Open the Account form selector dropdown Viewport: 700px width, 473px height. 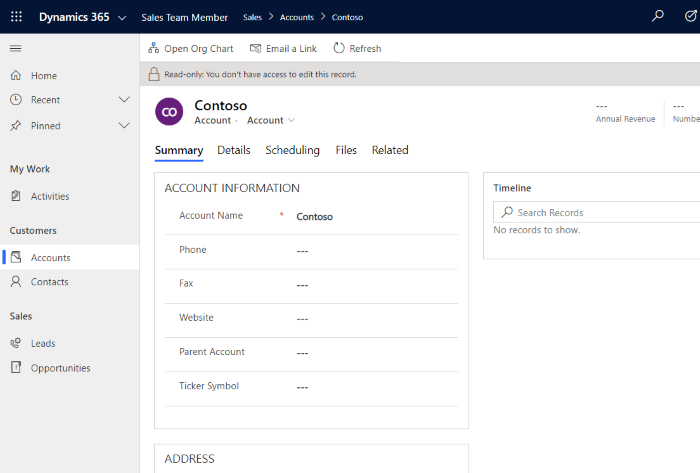271,120
